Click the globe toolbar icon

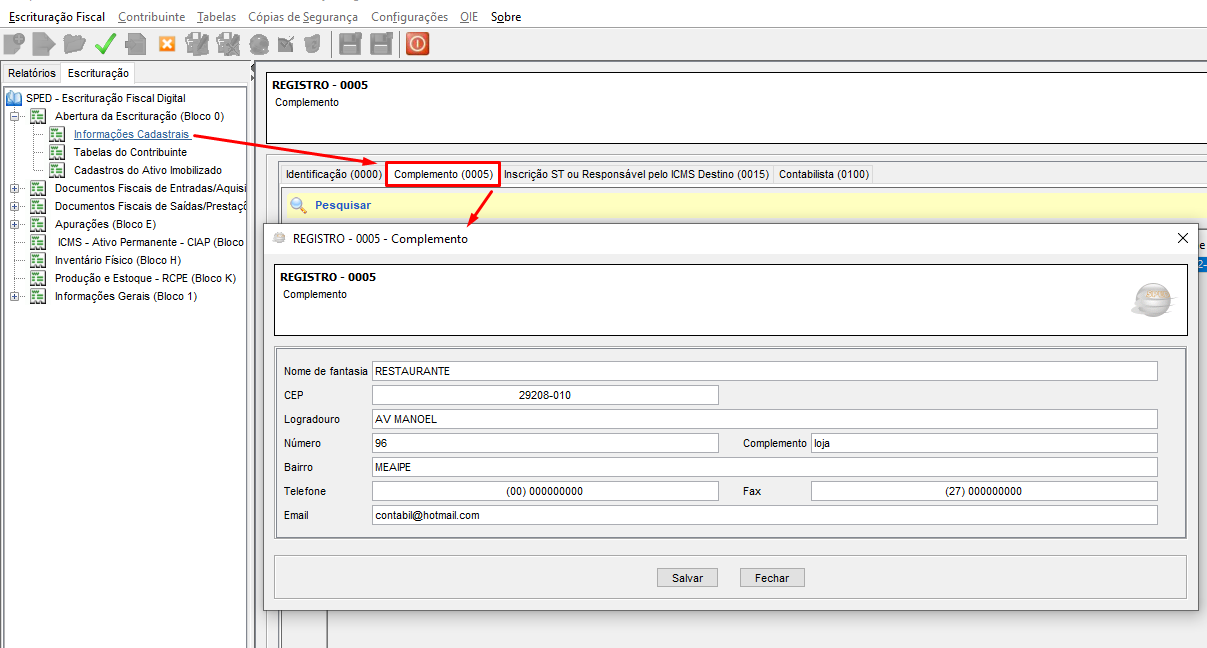click(259, 44)
